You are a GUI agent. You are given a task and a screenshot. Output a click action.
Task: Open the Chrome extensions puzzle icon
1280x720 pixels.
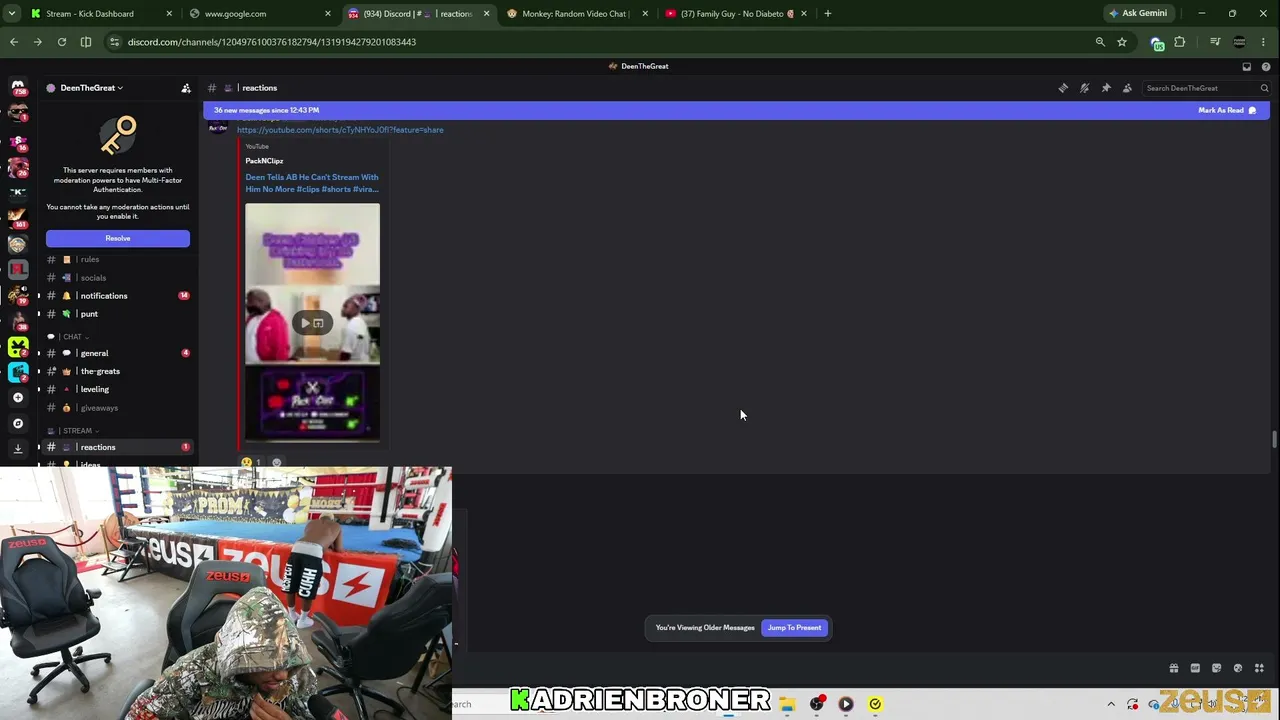click(x=1180, y=42)
